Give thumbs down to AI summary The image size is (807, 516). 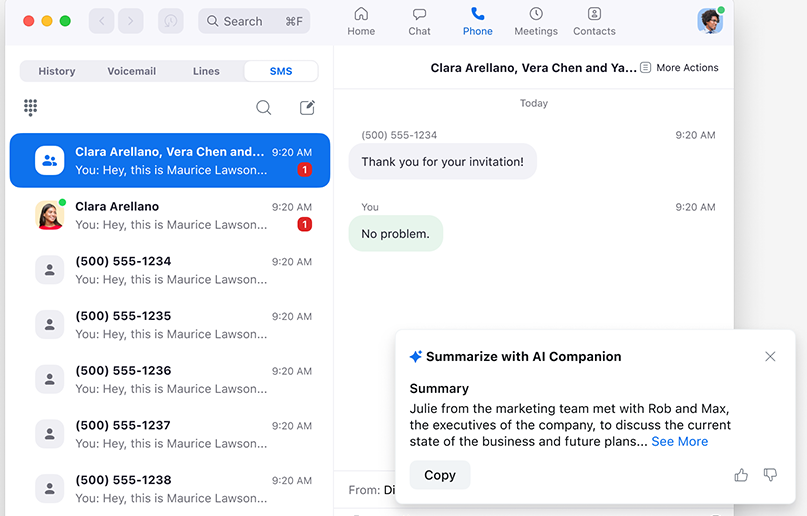click(770, 475)
